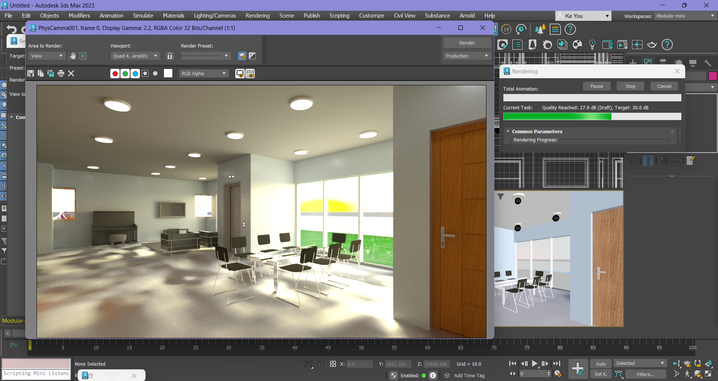Click the auto region selected icon
Image resolution: width=718 pixels, height=381 pixels.
[x=82, y=56]
